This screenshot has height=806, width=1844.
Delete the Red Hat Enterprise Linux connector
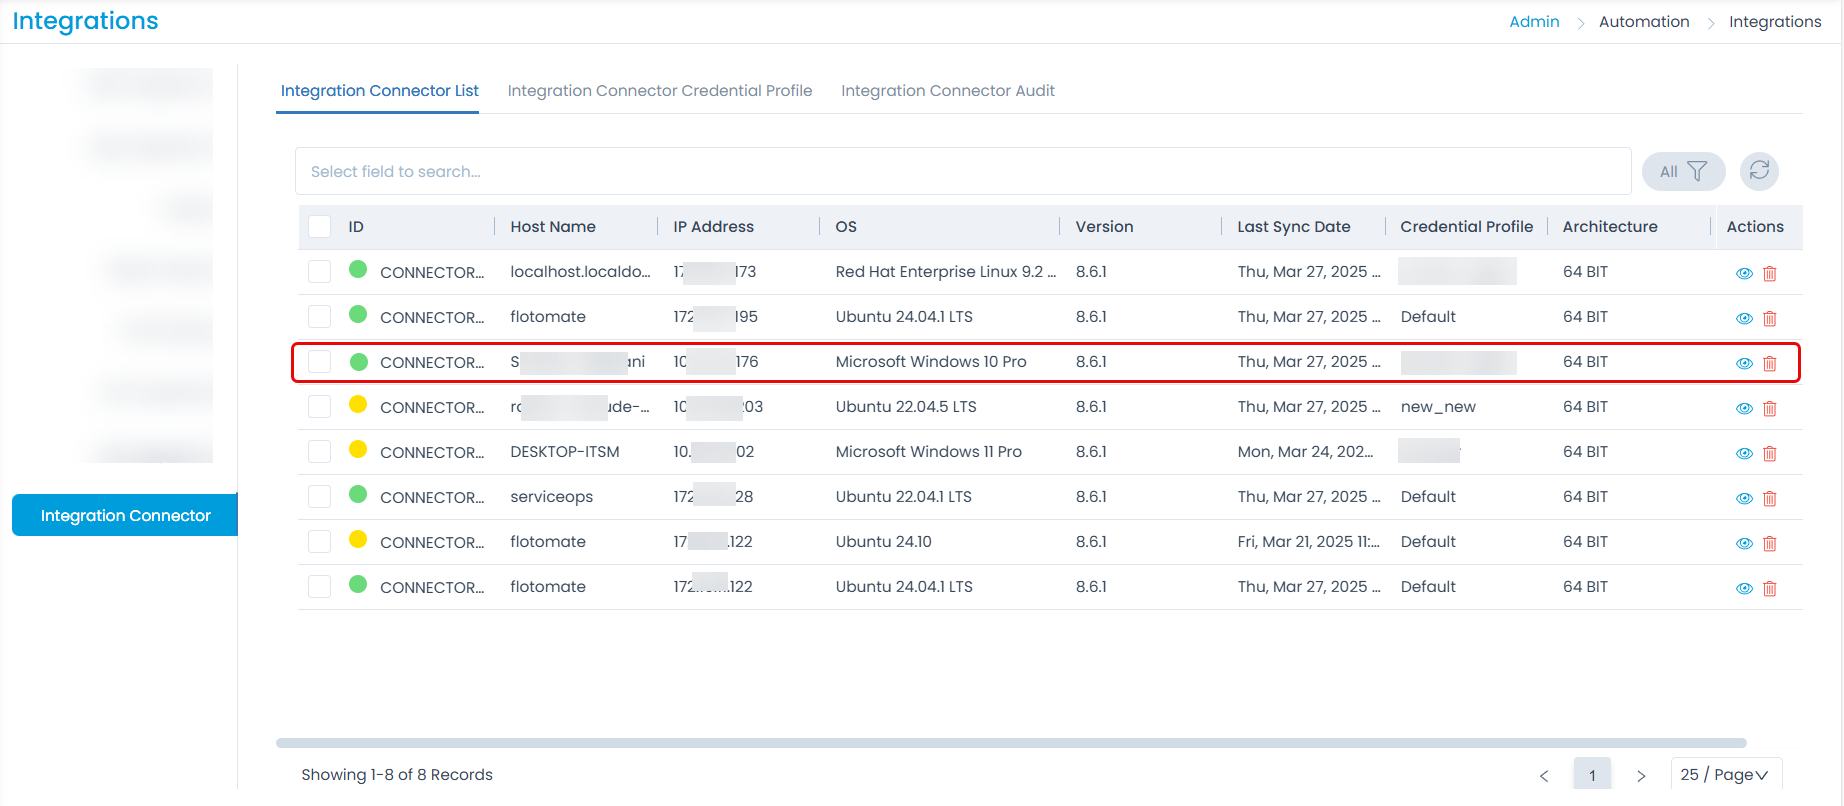pos(1769,273)
